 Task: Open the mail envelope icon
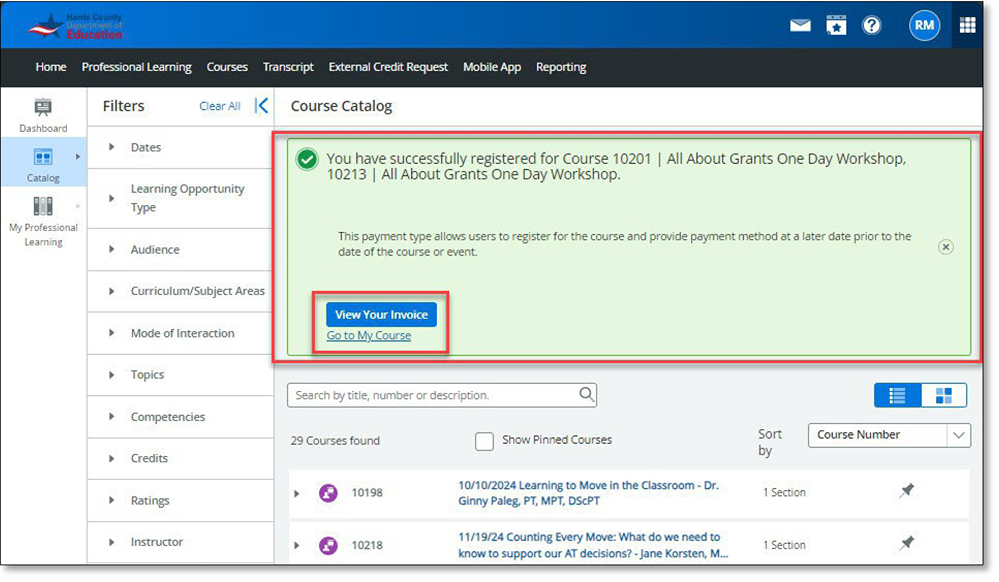click(x=800, y=26)
